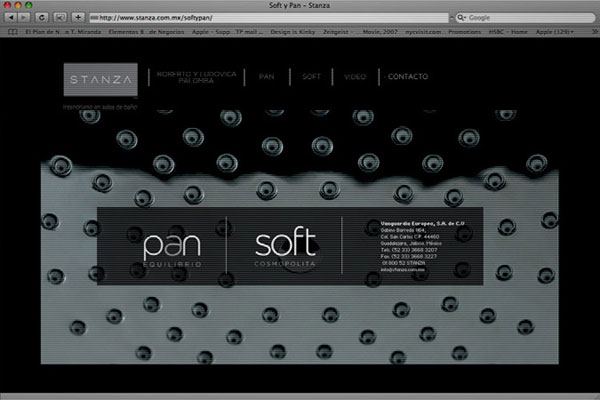Viewport: 600px width, 400px height.
Task: Open the VIDEO menu item
Action: [355, 77]
